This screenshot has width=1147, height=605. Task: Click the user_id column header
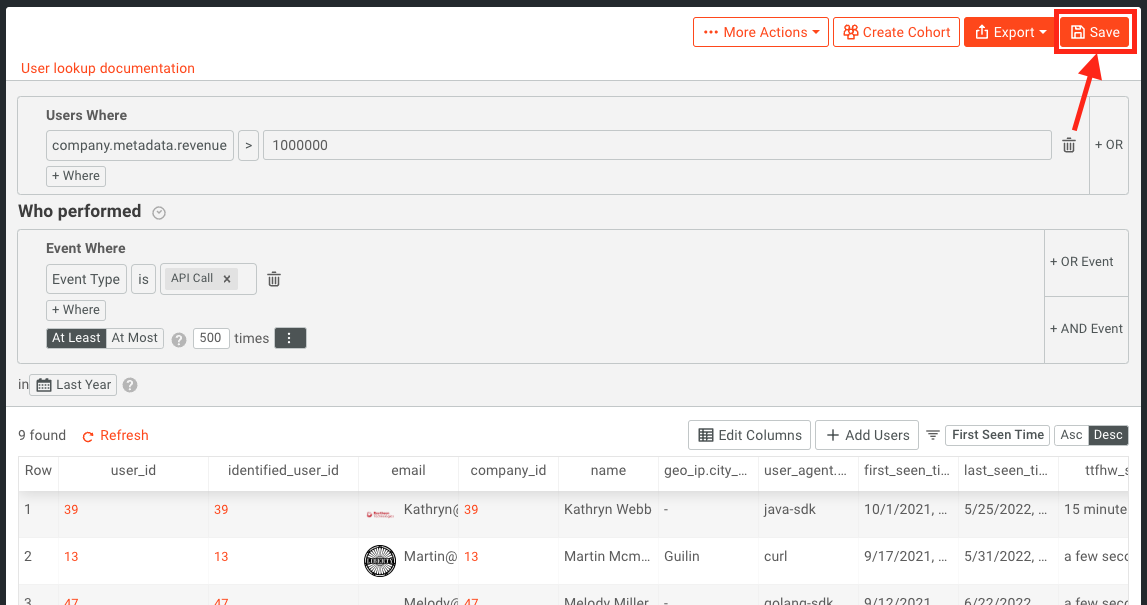point(133,470)
